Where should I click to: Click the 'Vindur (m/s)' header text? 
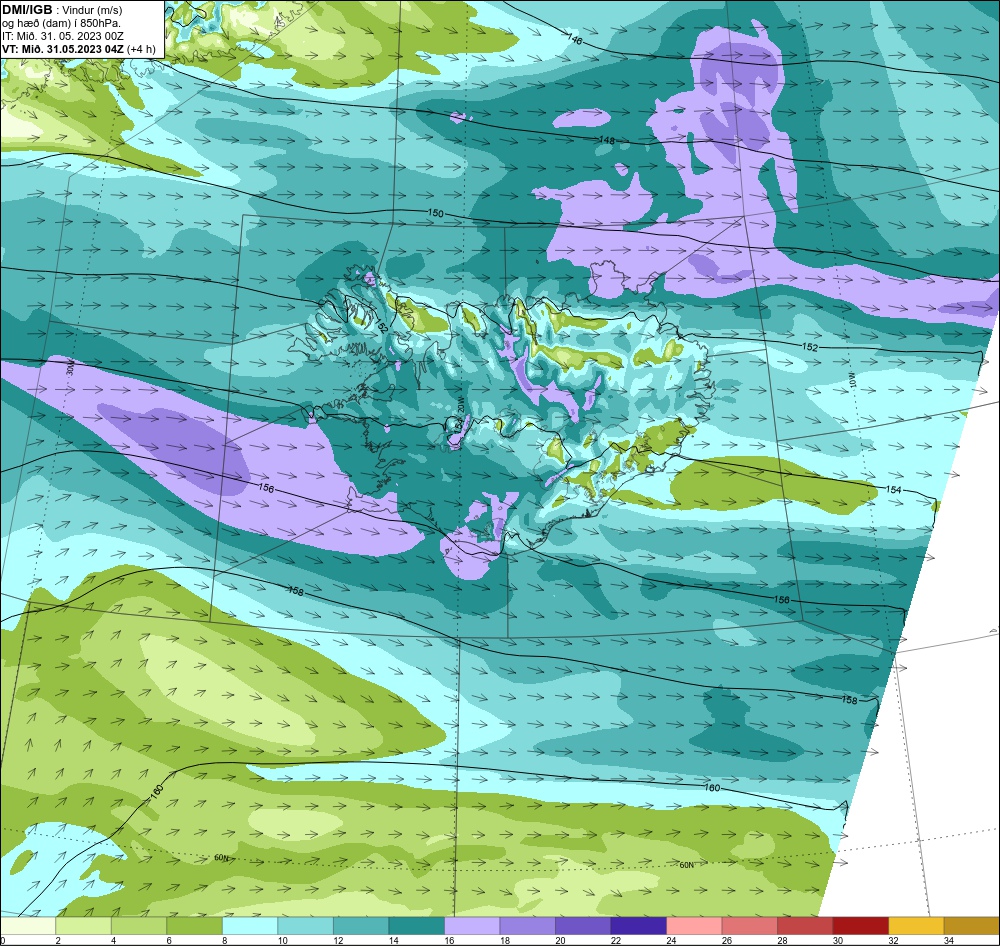point(92,10)
